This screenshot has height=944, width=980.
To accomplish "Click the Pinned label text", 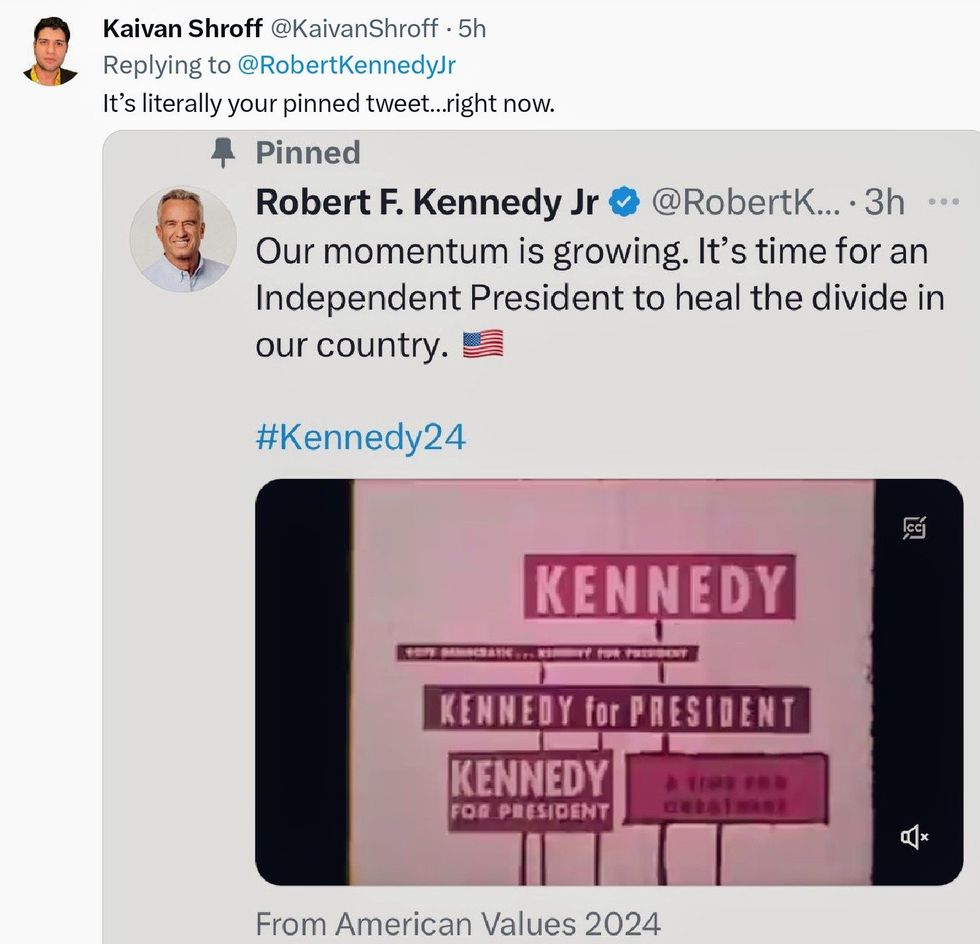I will click(x=307, y=153).
